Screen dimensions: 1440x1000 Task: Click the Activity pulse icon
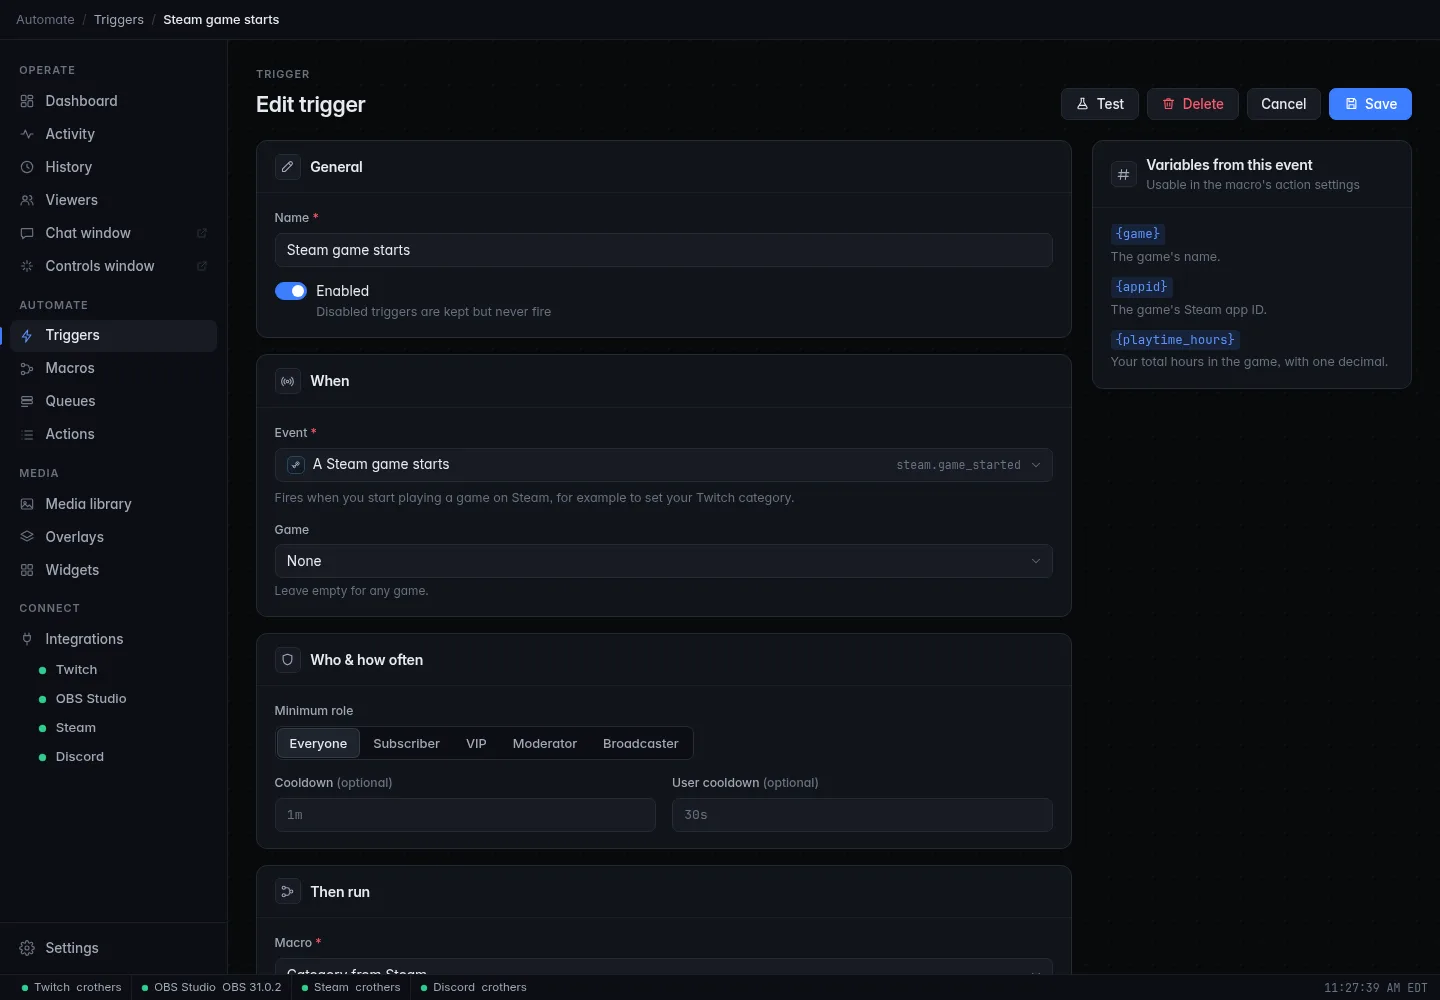point(27,134)
